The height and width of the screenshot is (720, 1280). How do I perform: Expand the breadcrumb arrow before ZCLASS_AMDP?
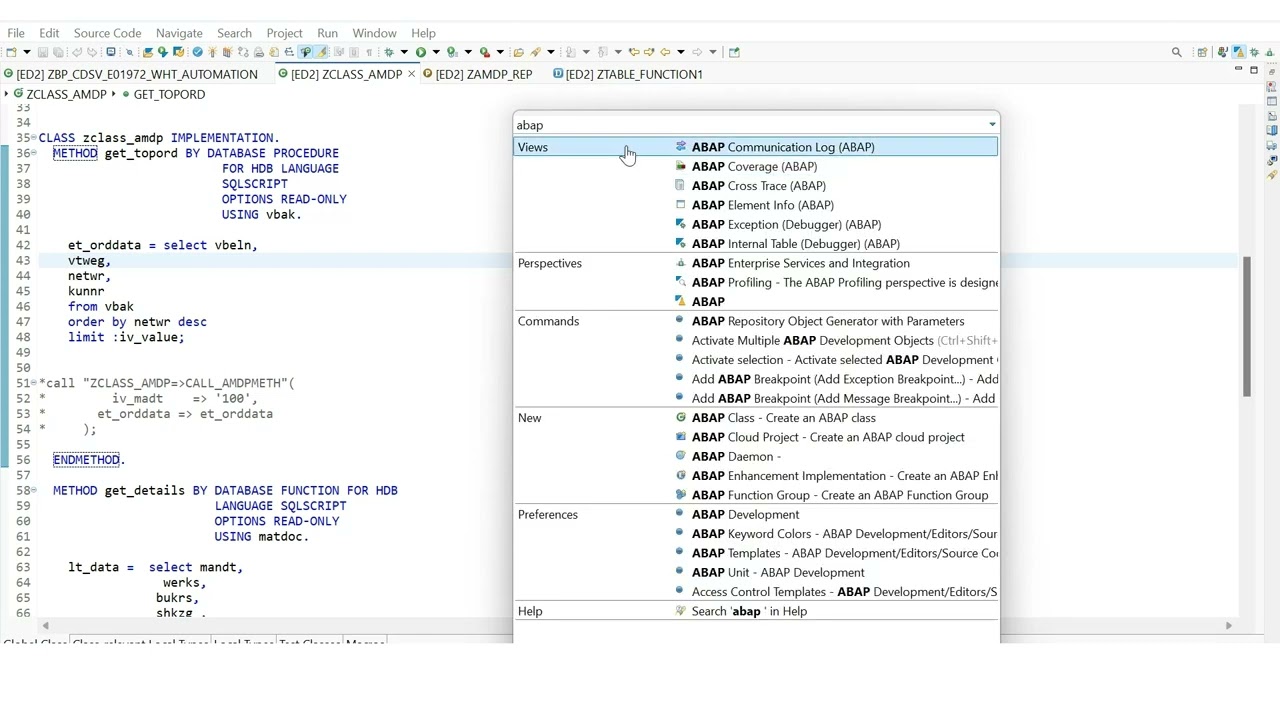(x=7, y=94)
